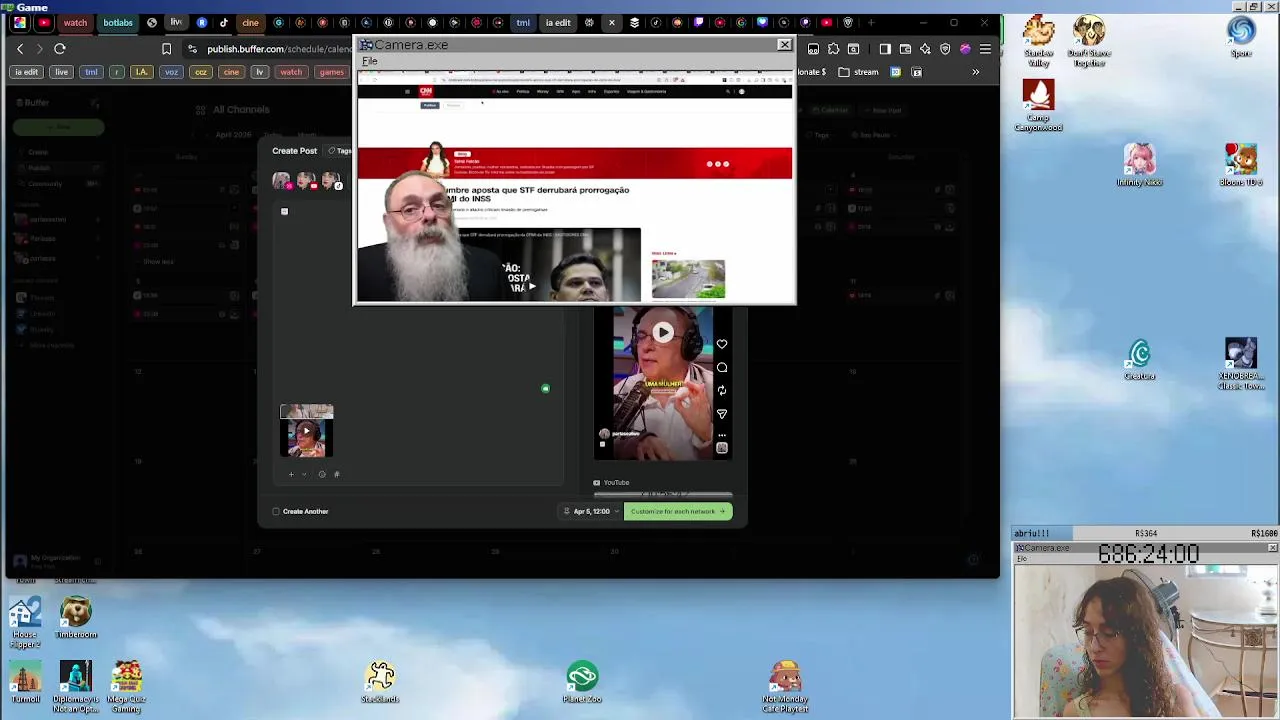Open the browser hamburger menu
Viewport: 1280px width, 720px height.
(985, 49)
